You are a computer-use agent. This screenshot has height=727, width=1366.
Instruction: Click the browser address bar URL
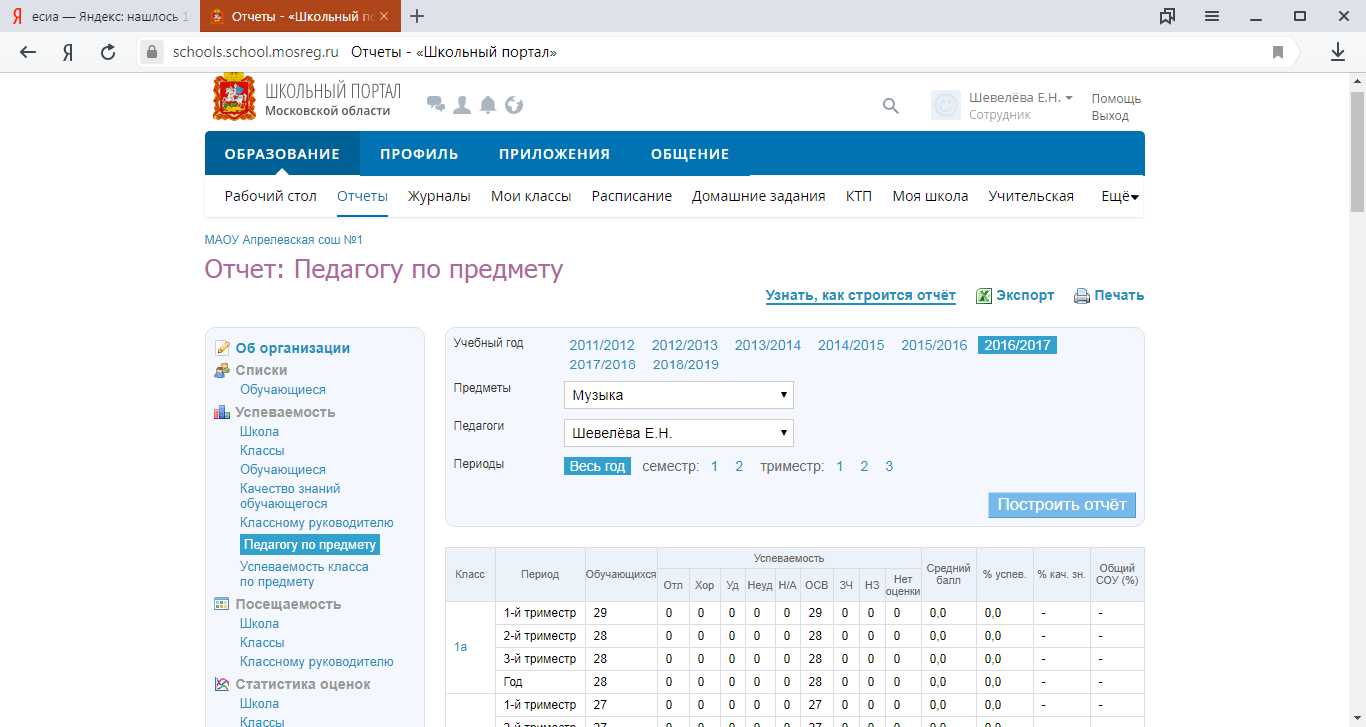[x=256, y=52]
